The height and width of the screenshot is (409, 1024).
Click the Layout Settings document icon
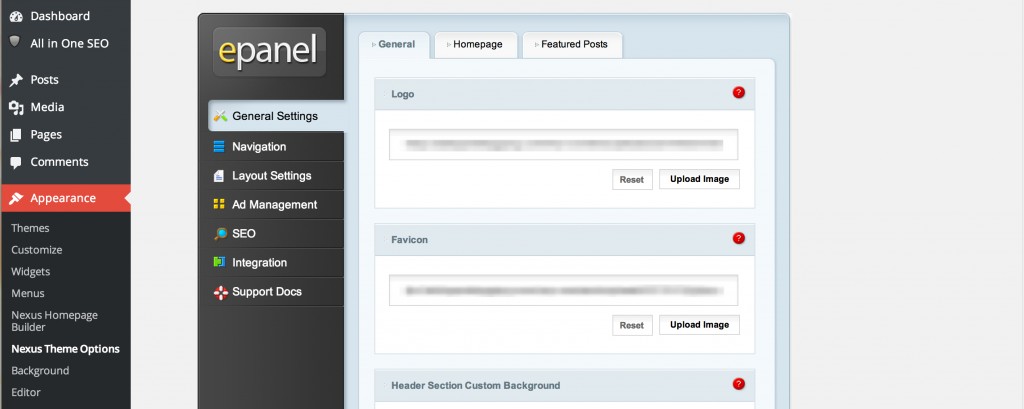[219, 176]
